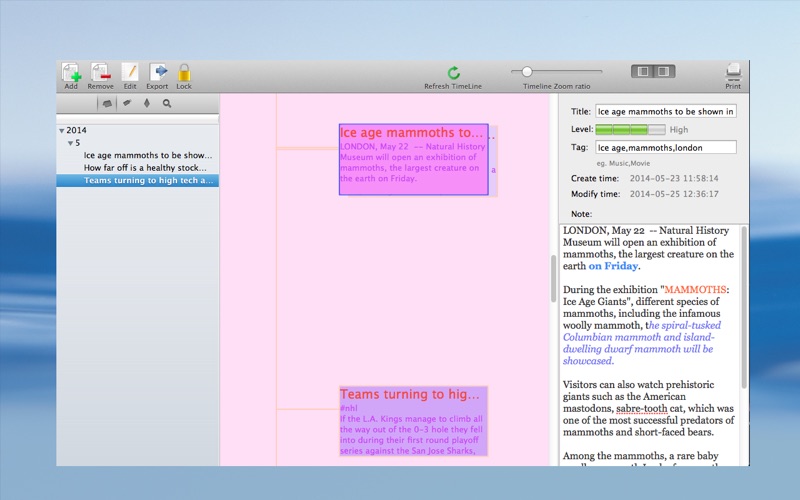
Task: Export notes with the Export arrow icon
Action: click(x=158, y=73)
